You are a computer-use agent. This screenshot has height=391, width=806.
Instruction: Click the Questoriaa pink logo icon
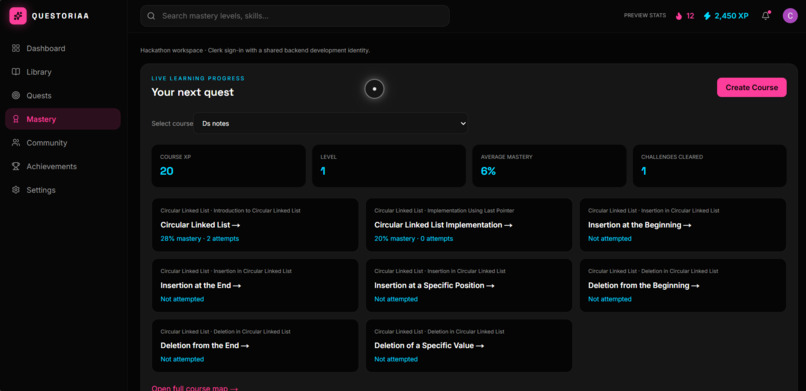[18, 16]
